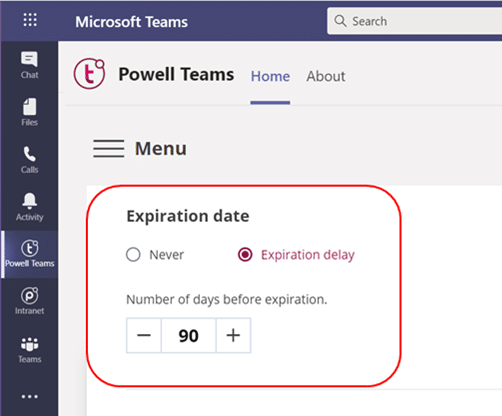Increase expiration days with plus button

(233, 335)
